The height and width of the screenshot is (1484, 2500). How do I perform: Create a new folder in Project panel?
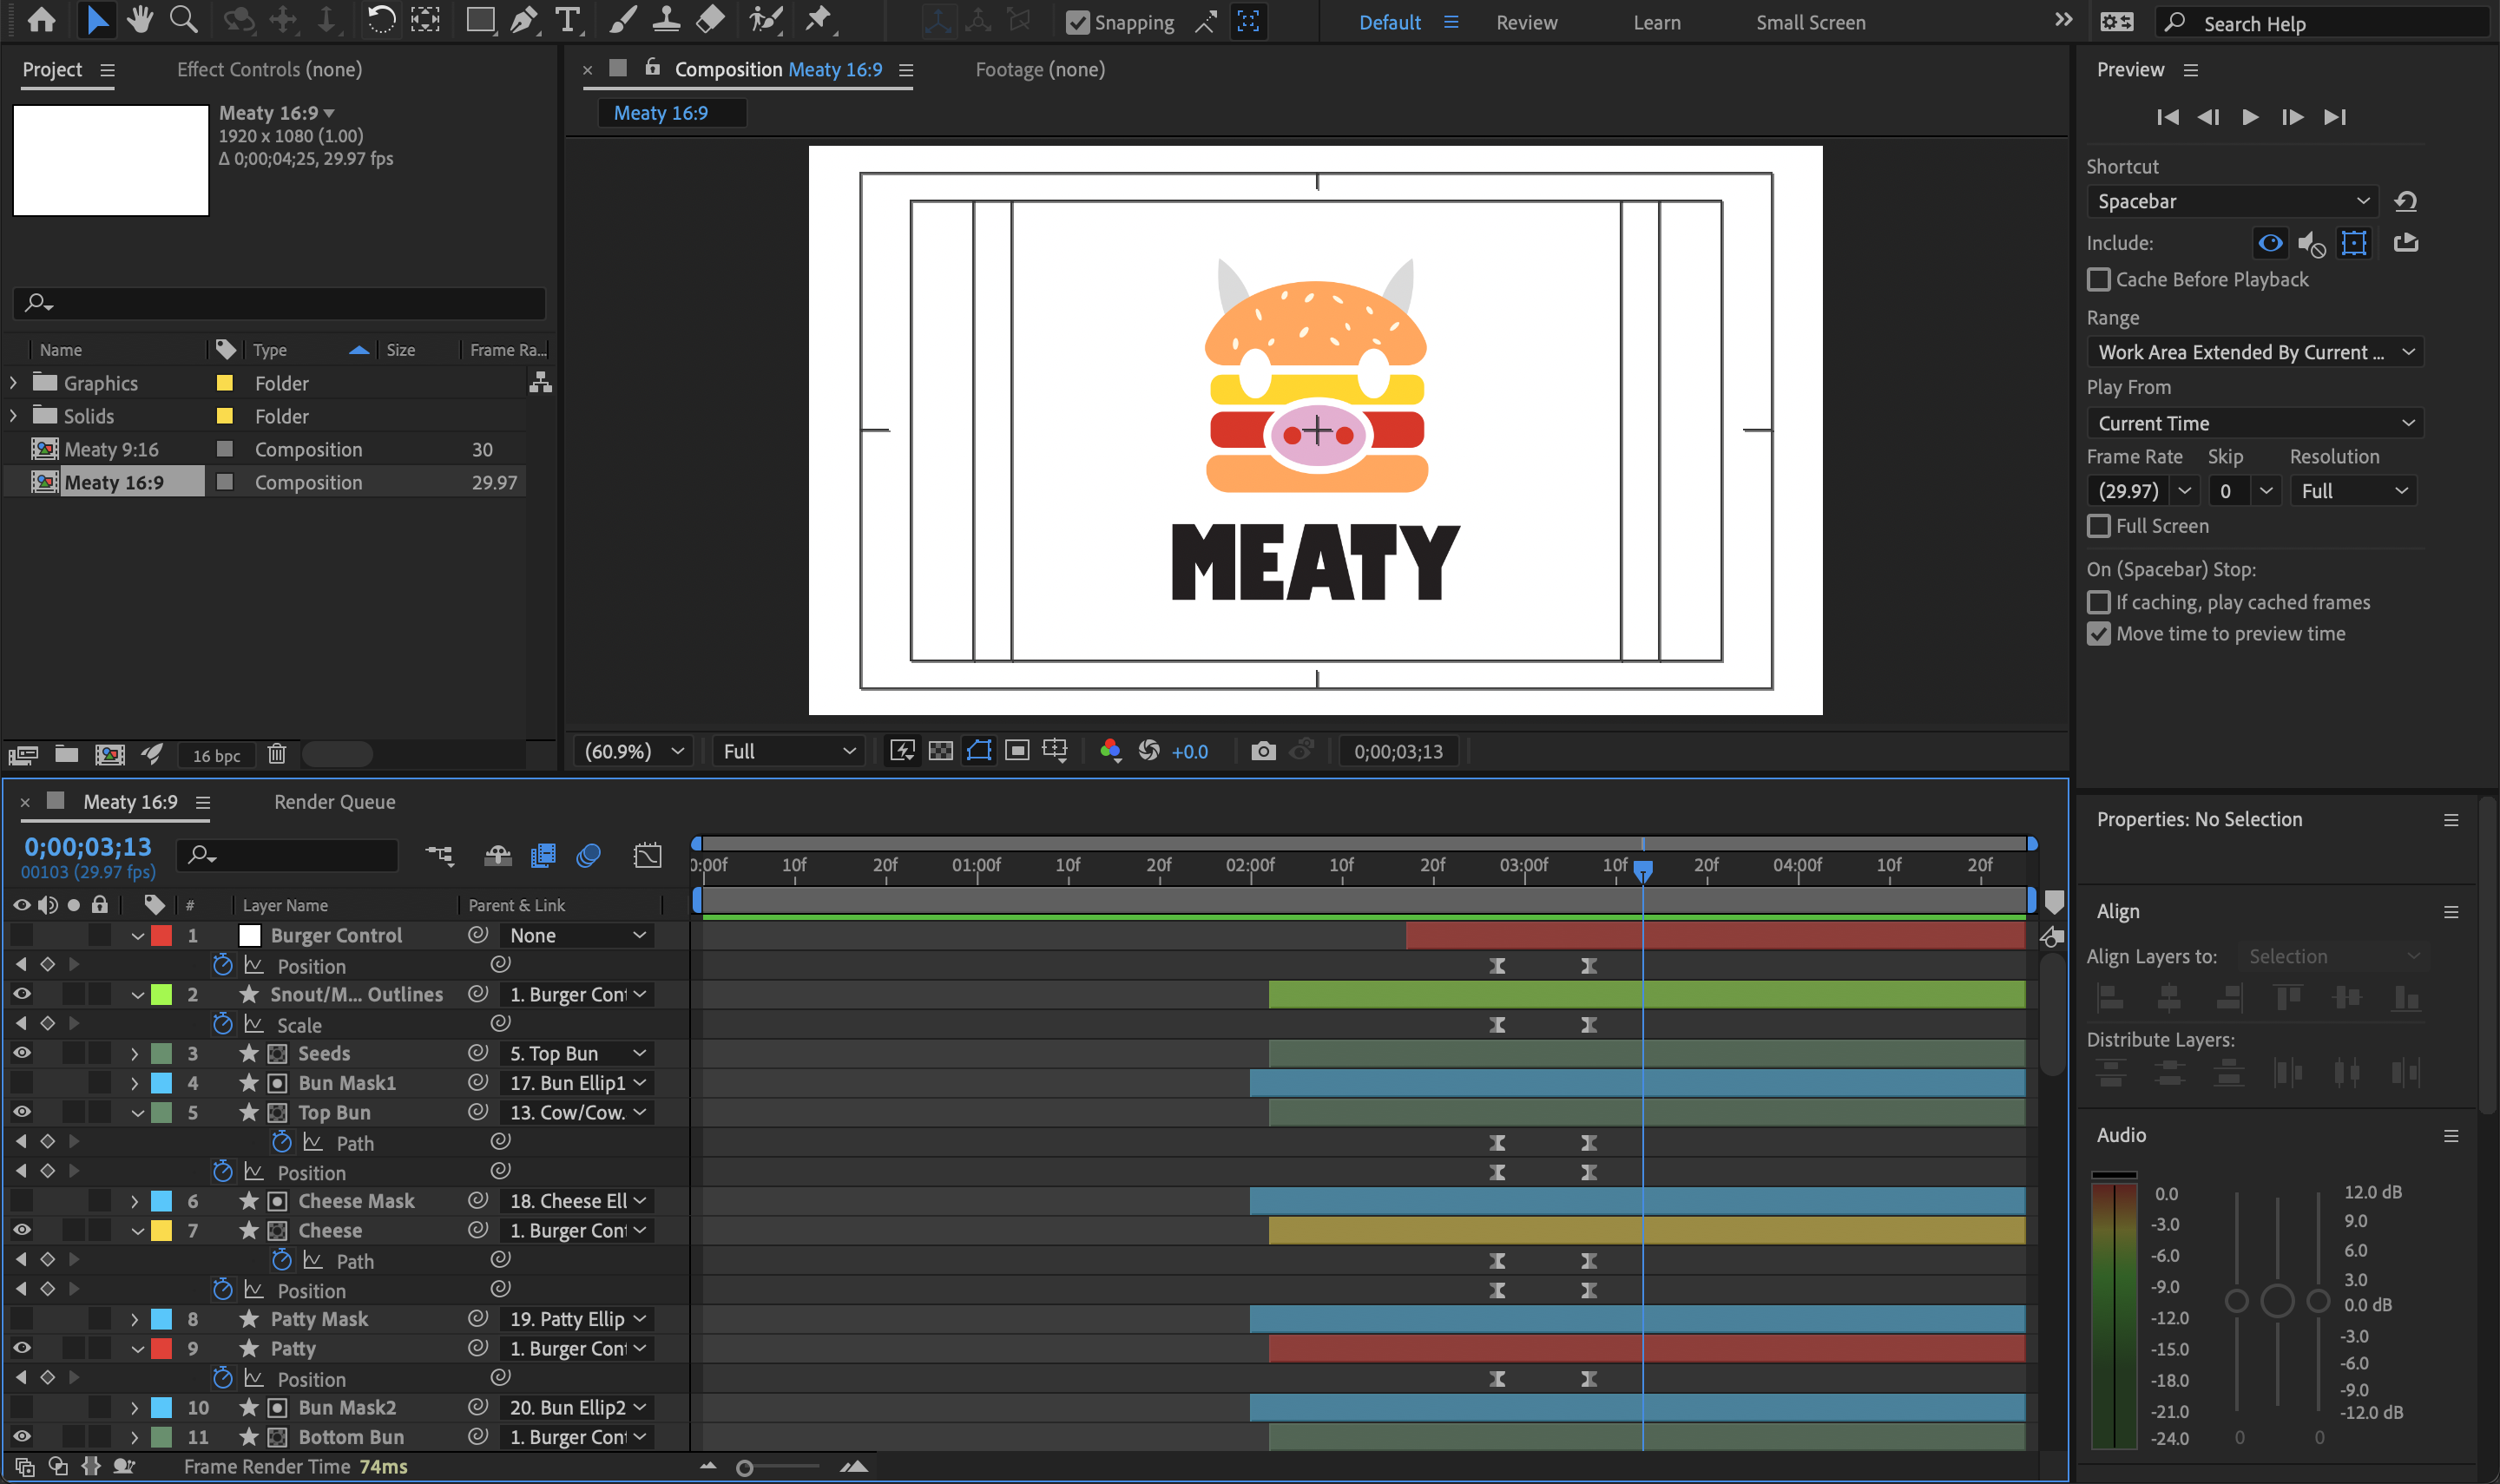(x=66, y=754)
